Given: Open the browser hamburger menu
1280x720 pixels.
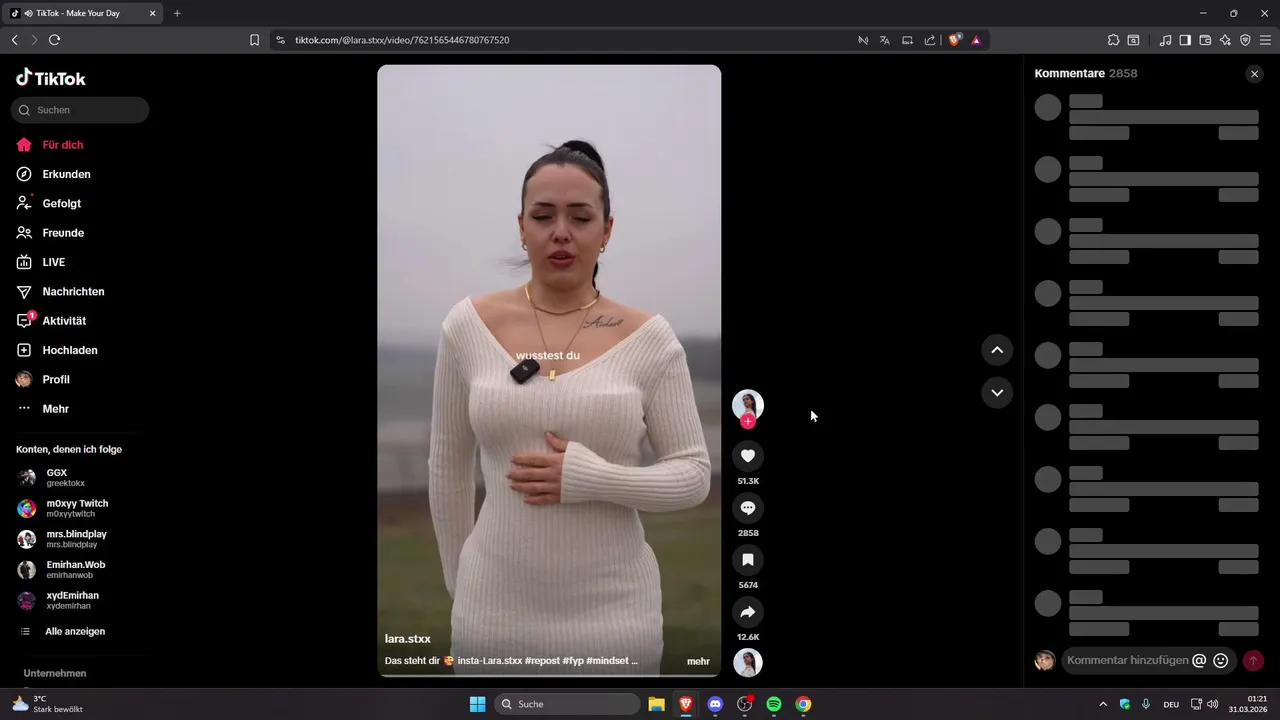Looking at the screenshot, I should pos(1265,40).
